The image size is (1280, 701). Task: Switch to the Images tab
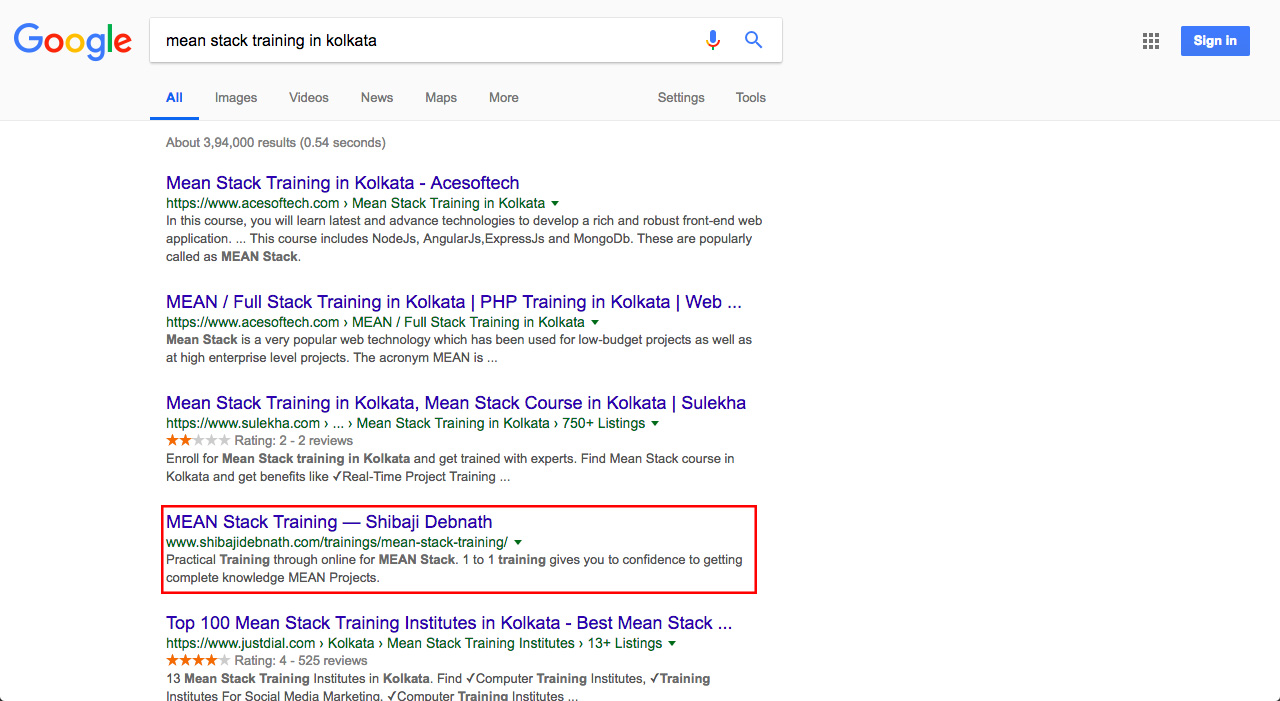point(236,98)
